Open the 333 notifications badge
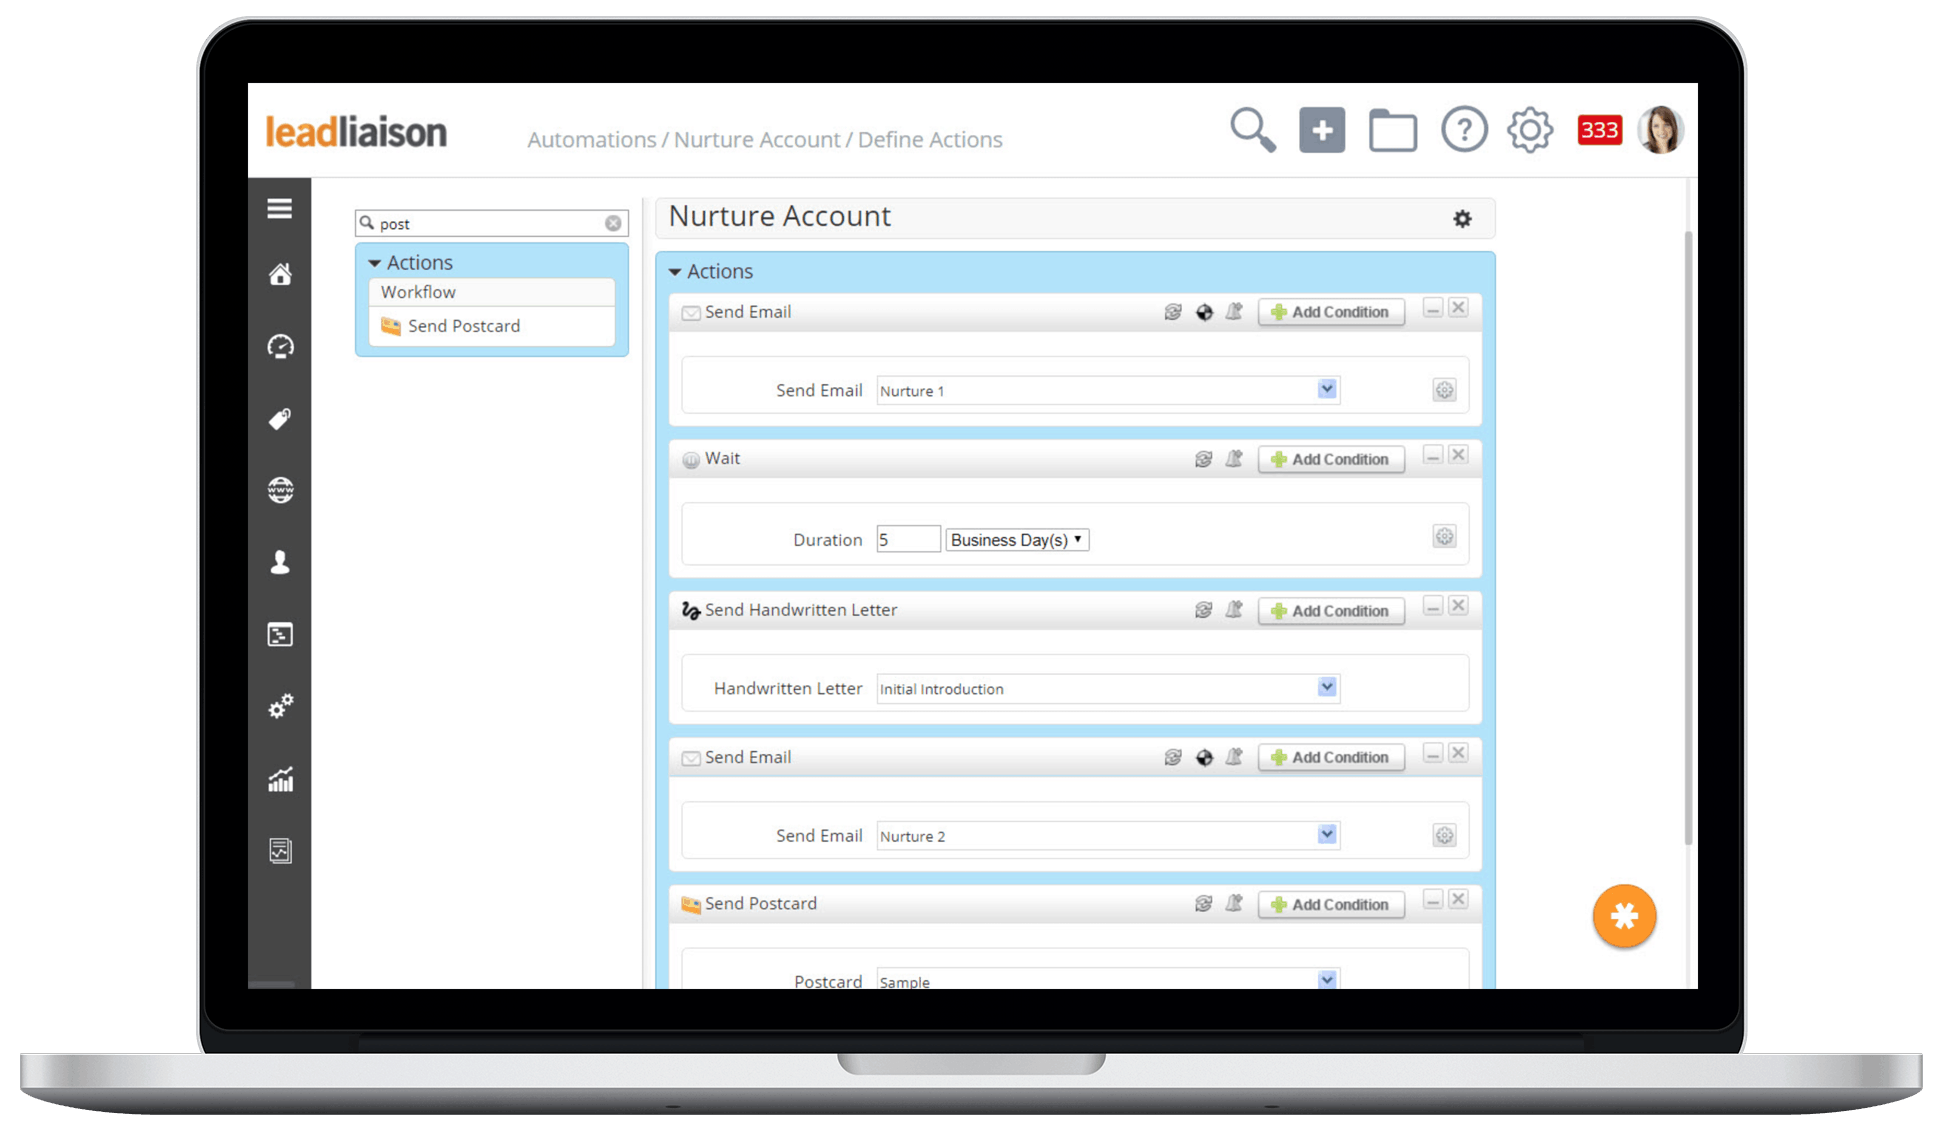Screen dimensions: 1943x1127 (x=1599, y=130)
